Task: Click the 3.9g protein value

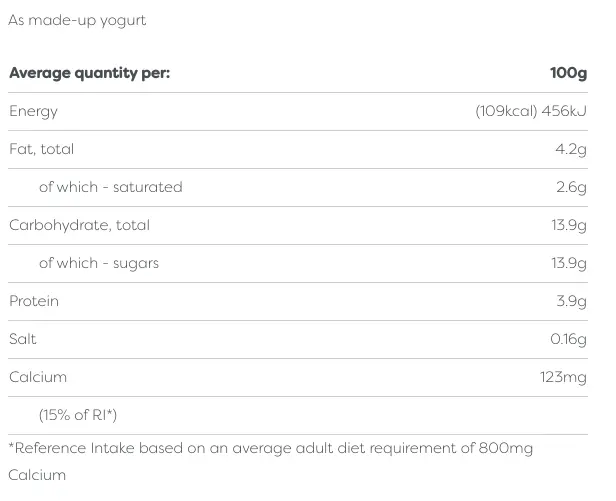Action: point(571,301)
